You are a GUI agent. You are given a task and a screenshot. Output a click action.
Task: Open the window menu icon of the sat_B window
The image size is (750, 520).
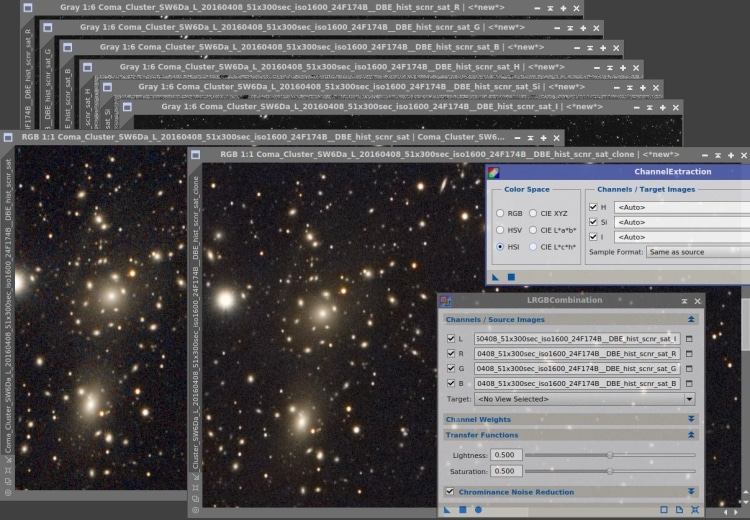point(67,47)
